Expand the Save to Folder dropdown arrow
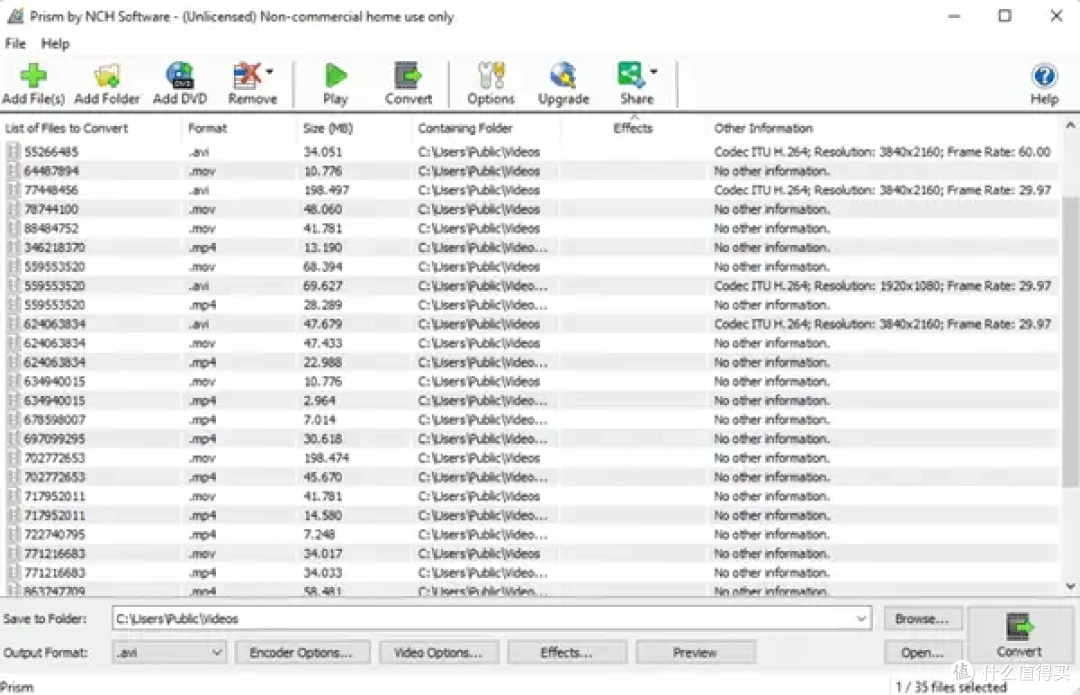Image resolution: width=1080 pixels, height=695 pixels. click(861, 619)
